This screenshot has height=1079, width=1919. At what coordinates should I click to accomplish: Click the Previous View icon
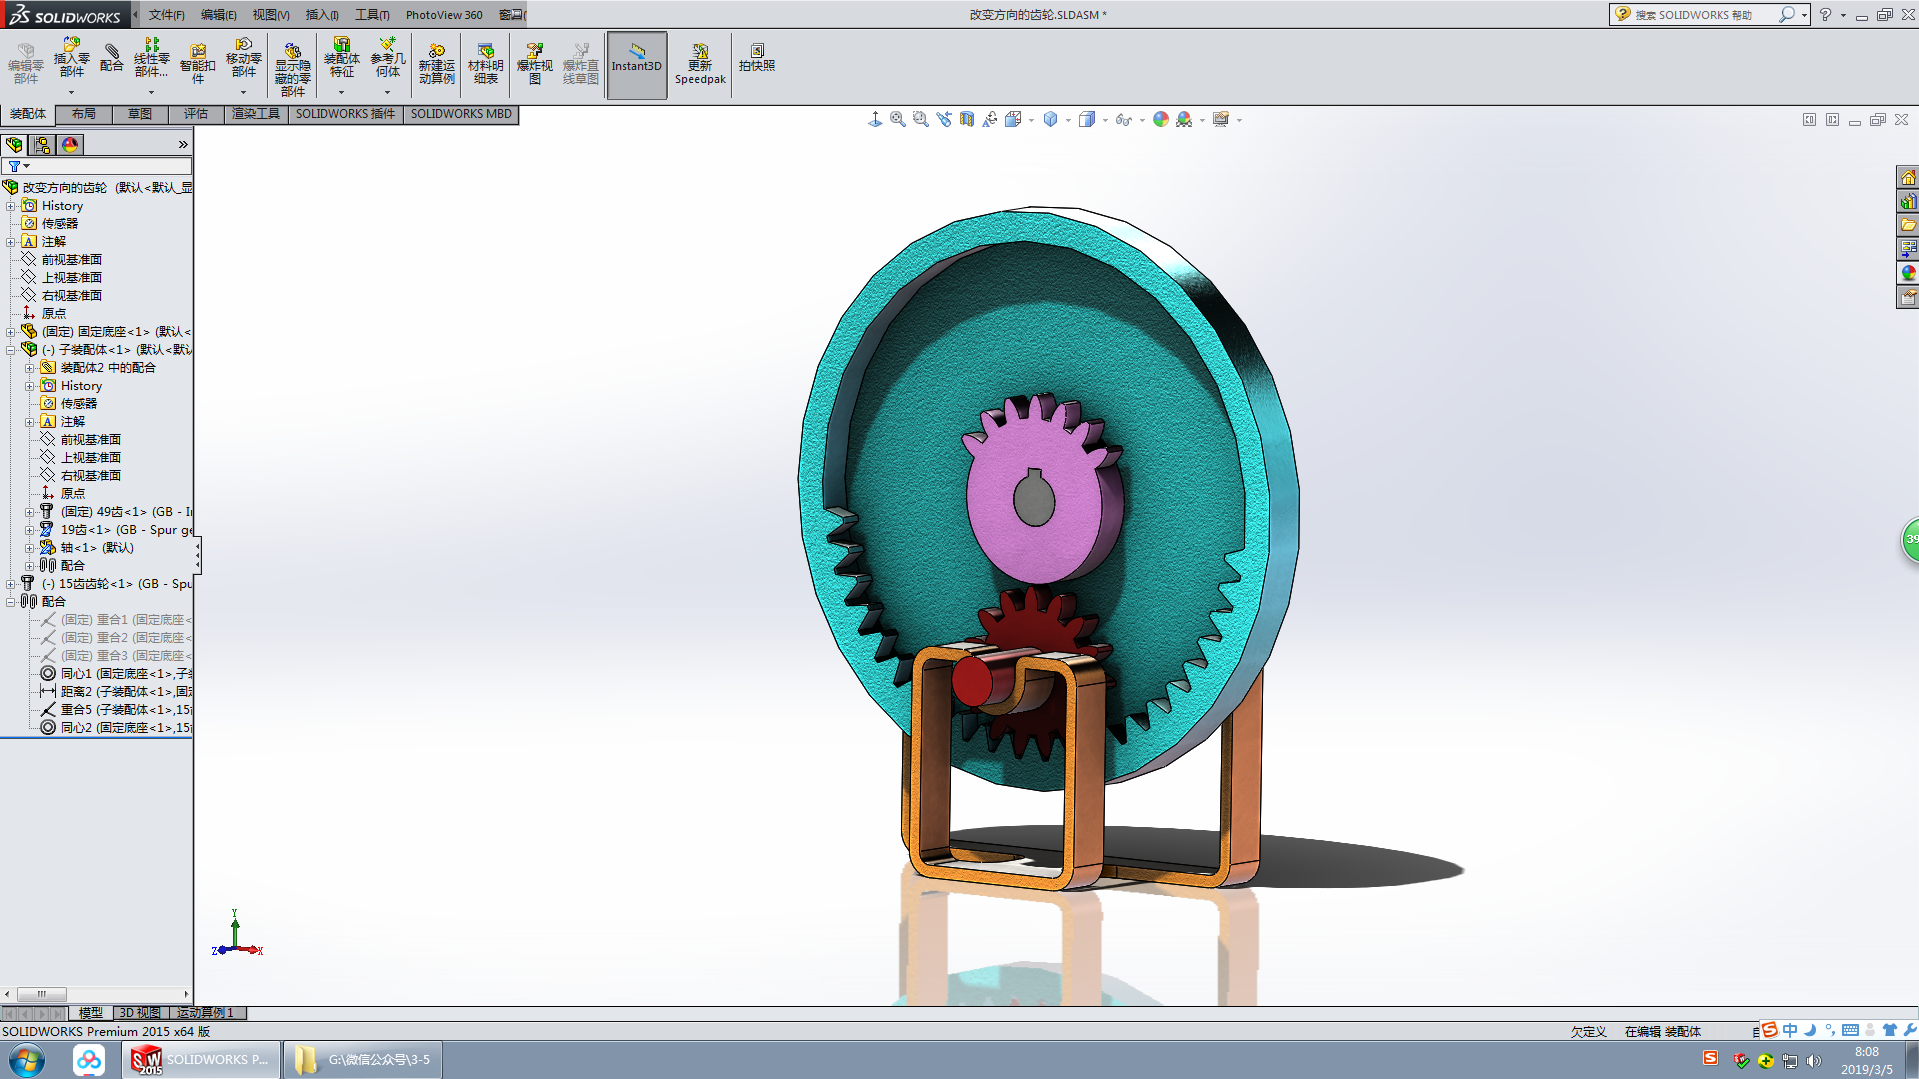coord(944,120)
